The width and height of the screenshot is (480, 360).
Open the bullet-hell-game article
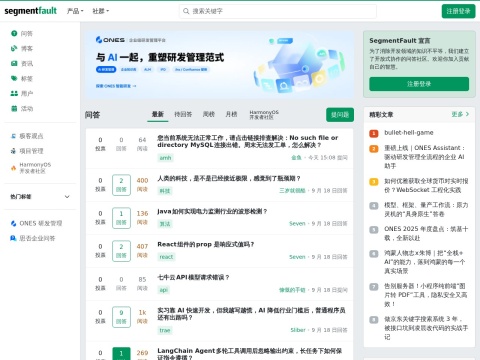click(409, 133)
